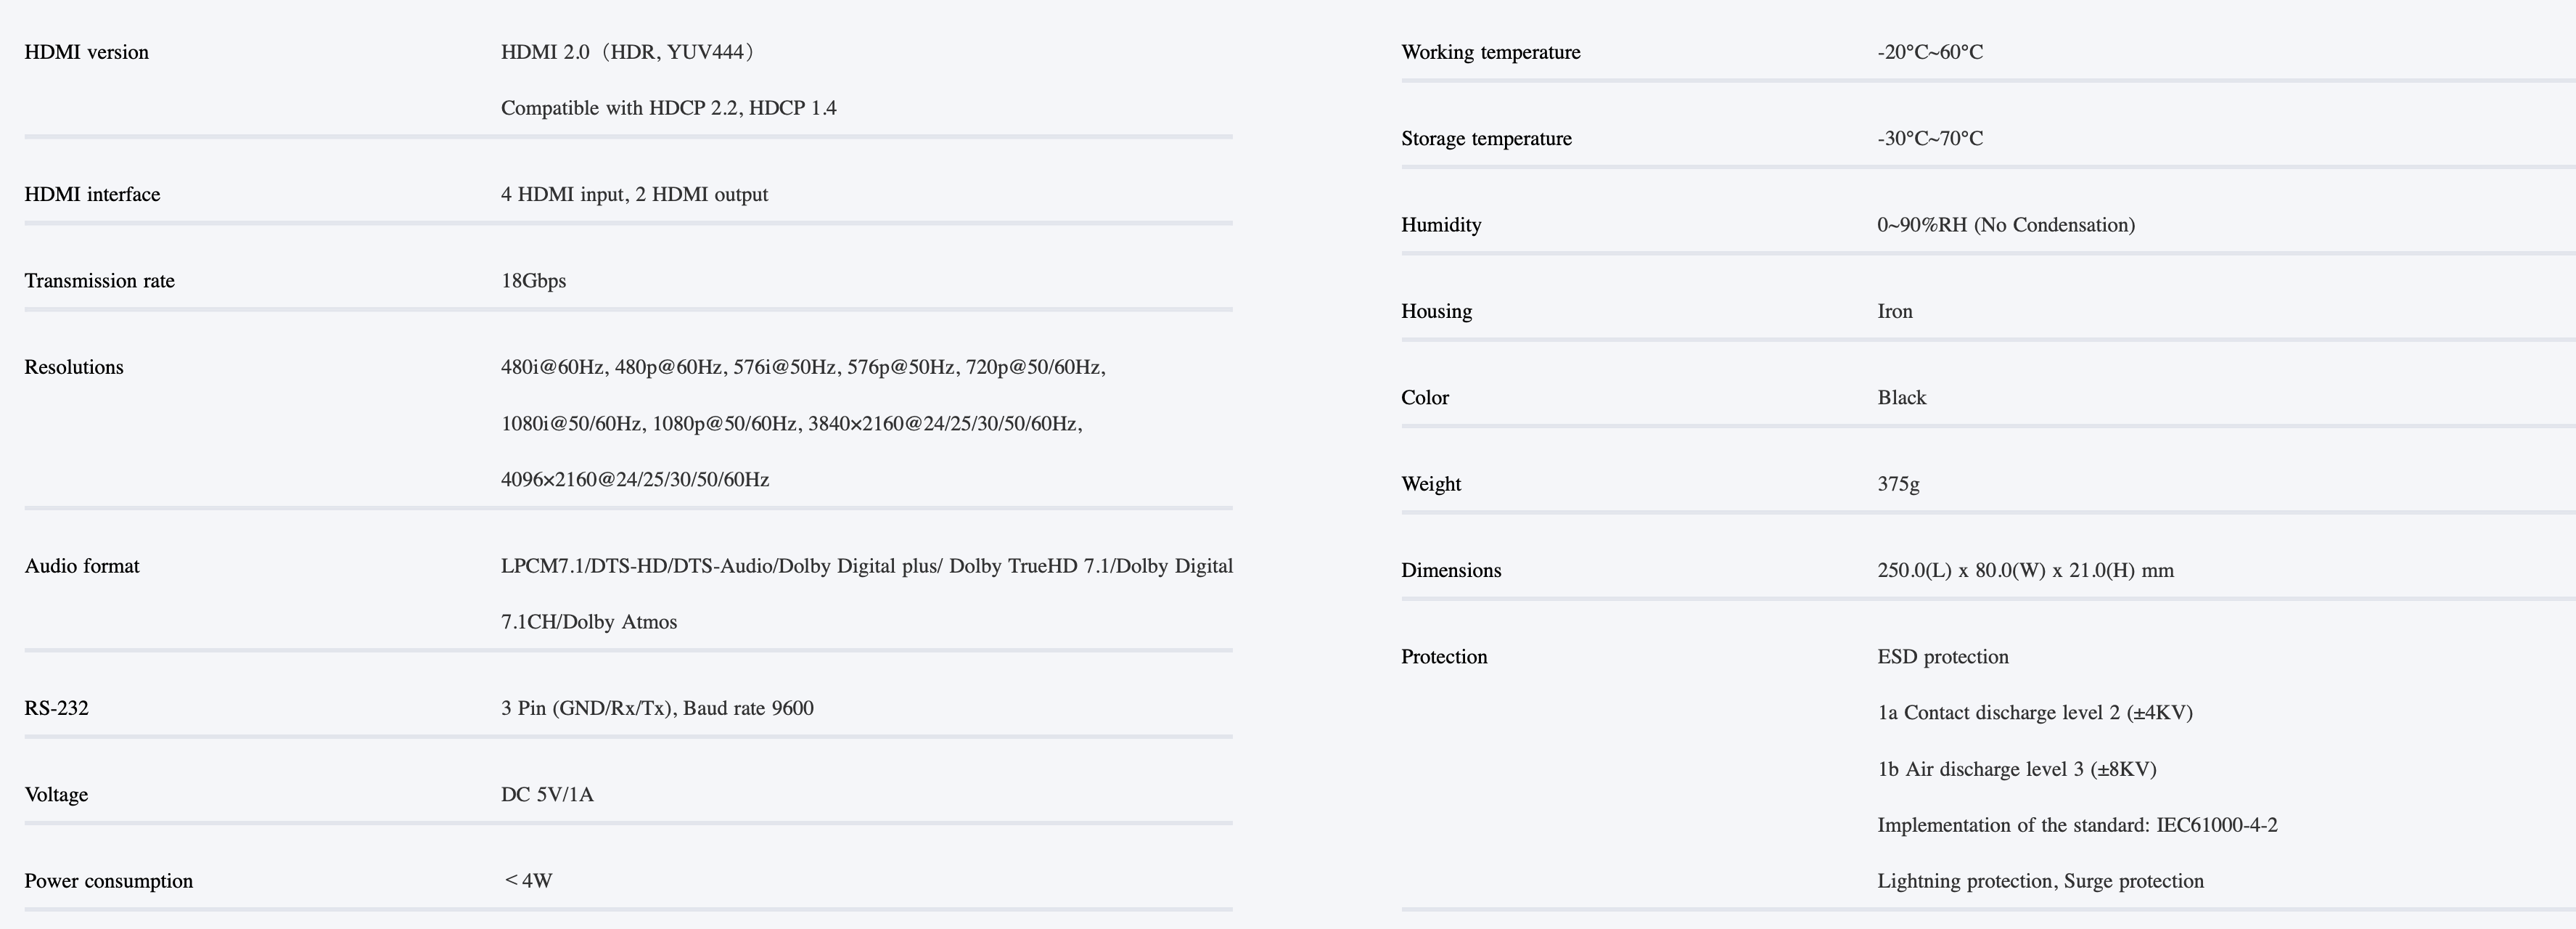Click the Audio format label
Screen dimensions: 2576x929
(82, 566)
